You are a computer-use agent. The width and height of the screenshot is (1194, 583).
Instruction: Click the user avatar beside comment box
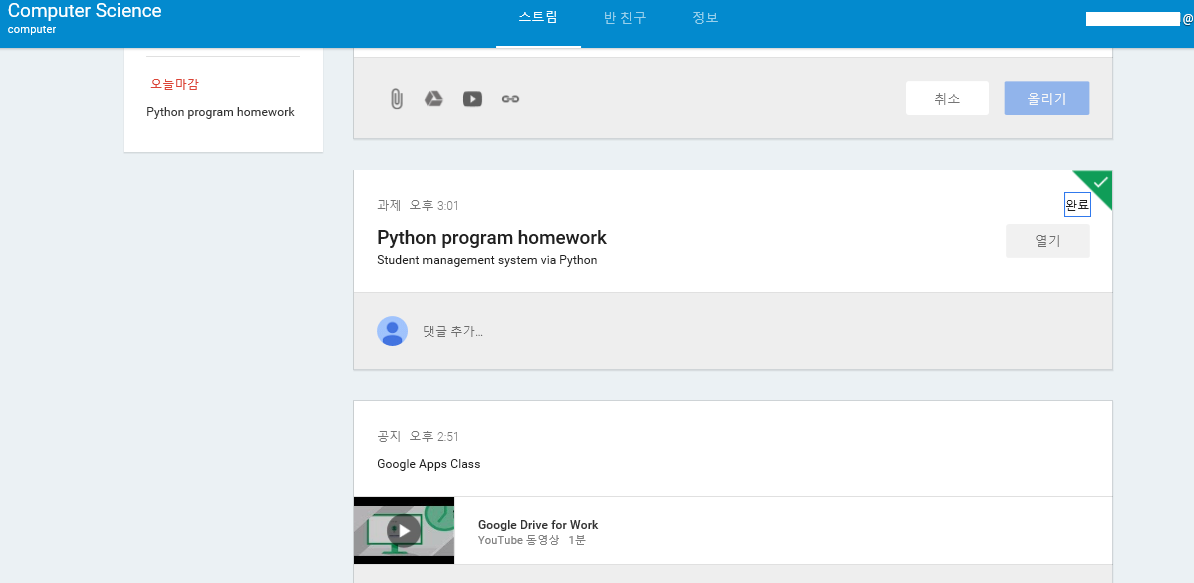tap(392, 331)
